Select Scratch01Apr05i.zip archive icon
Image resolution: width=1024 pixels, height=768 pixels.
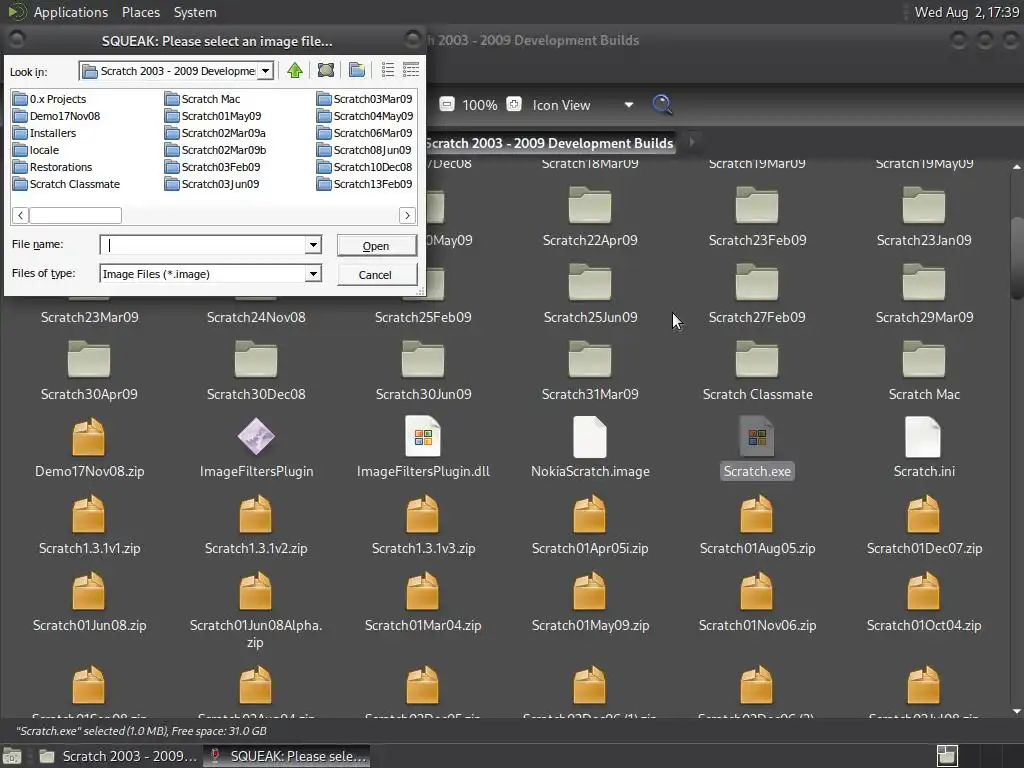tap(590, 514)
